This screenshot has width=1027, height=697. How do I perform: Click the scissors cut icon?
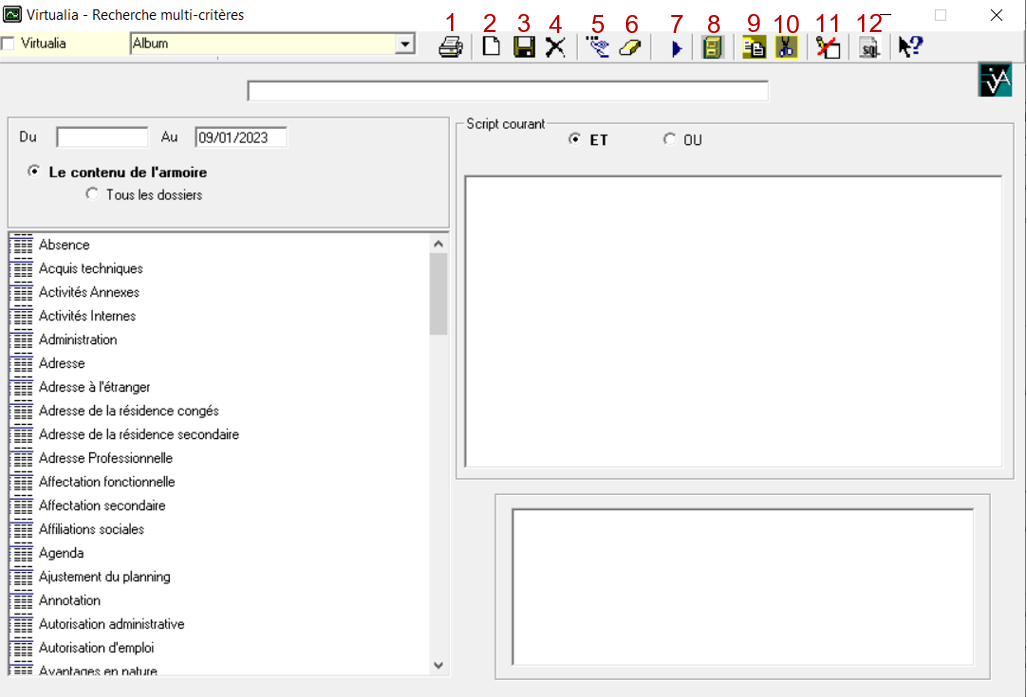[786, 48]
